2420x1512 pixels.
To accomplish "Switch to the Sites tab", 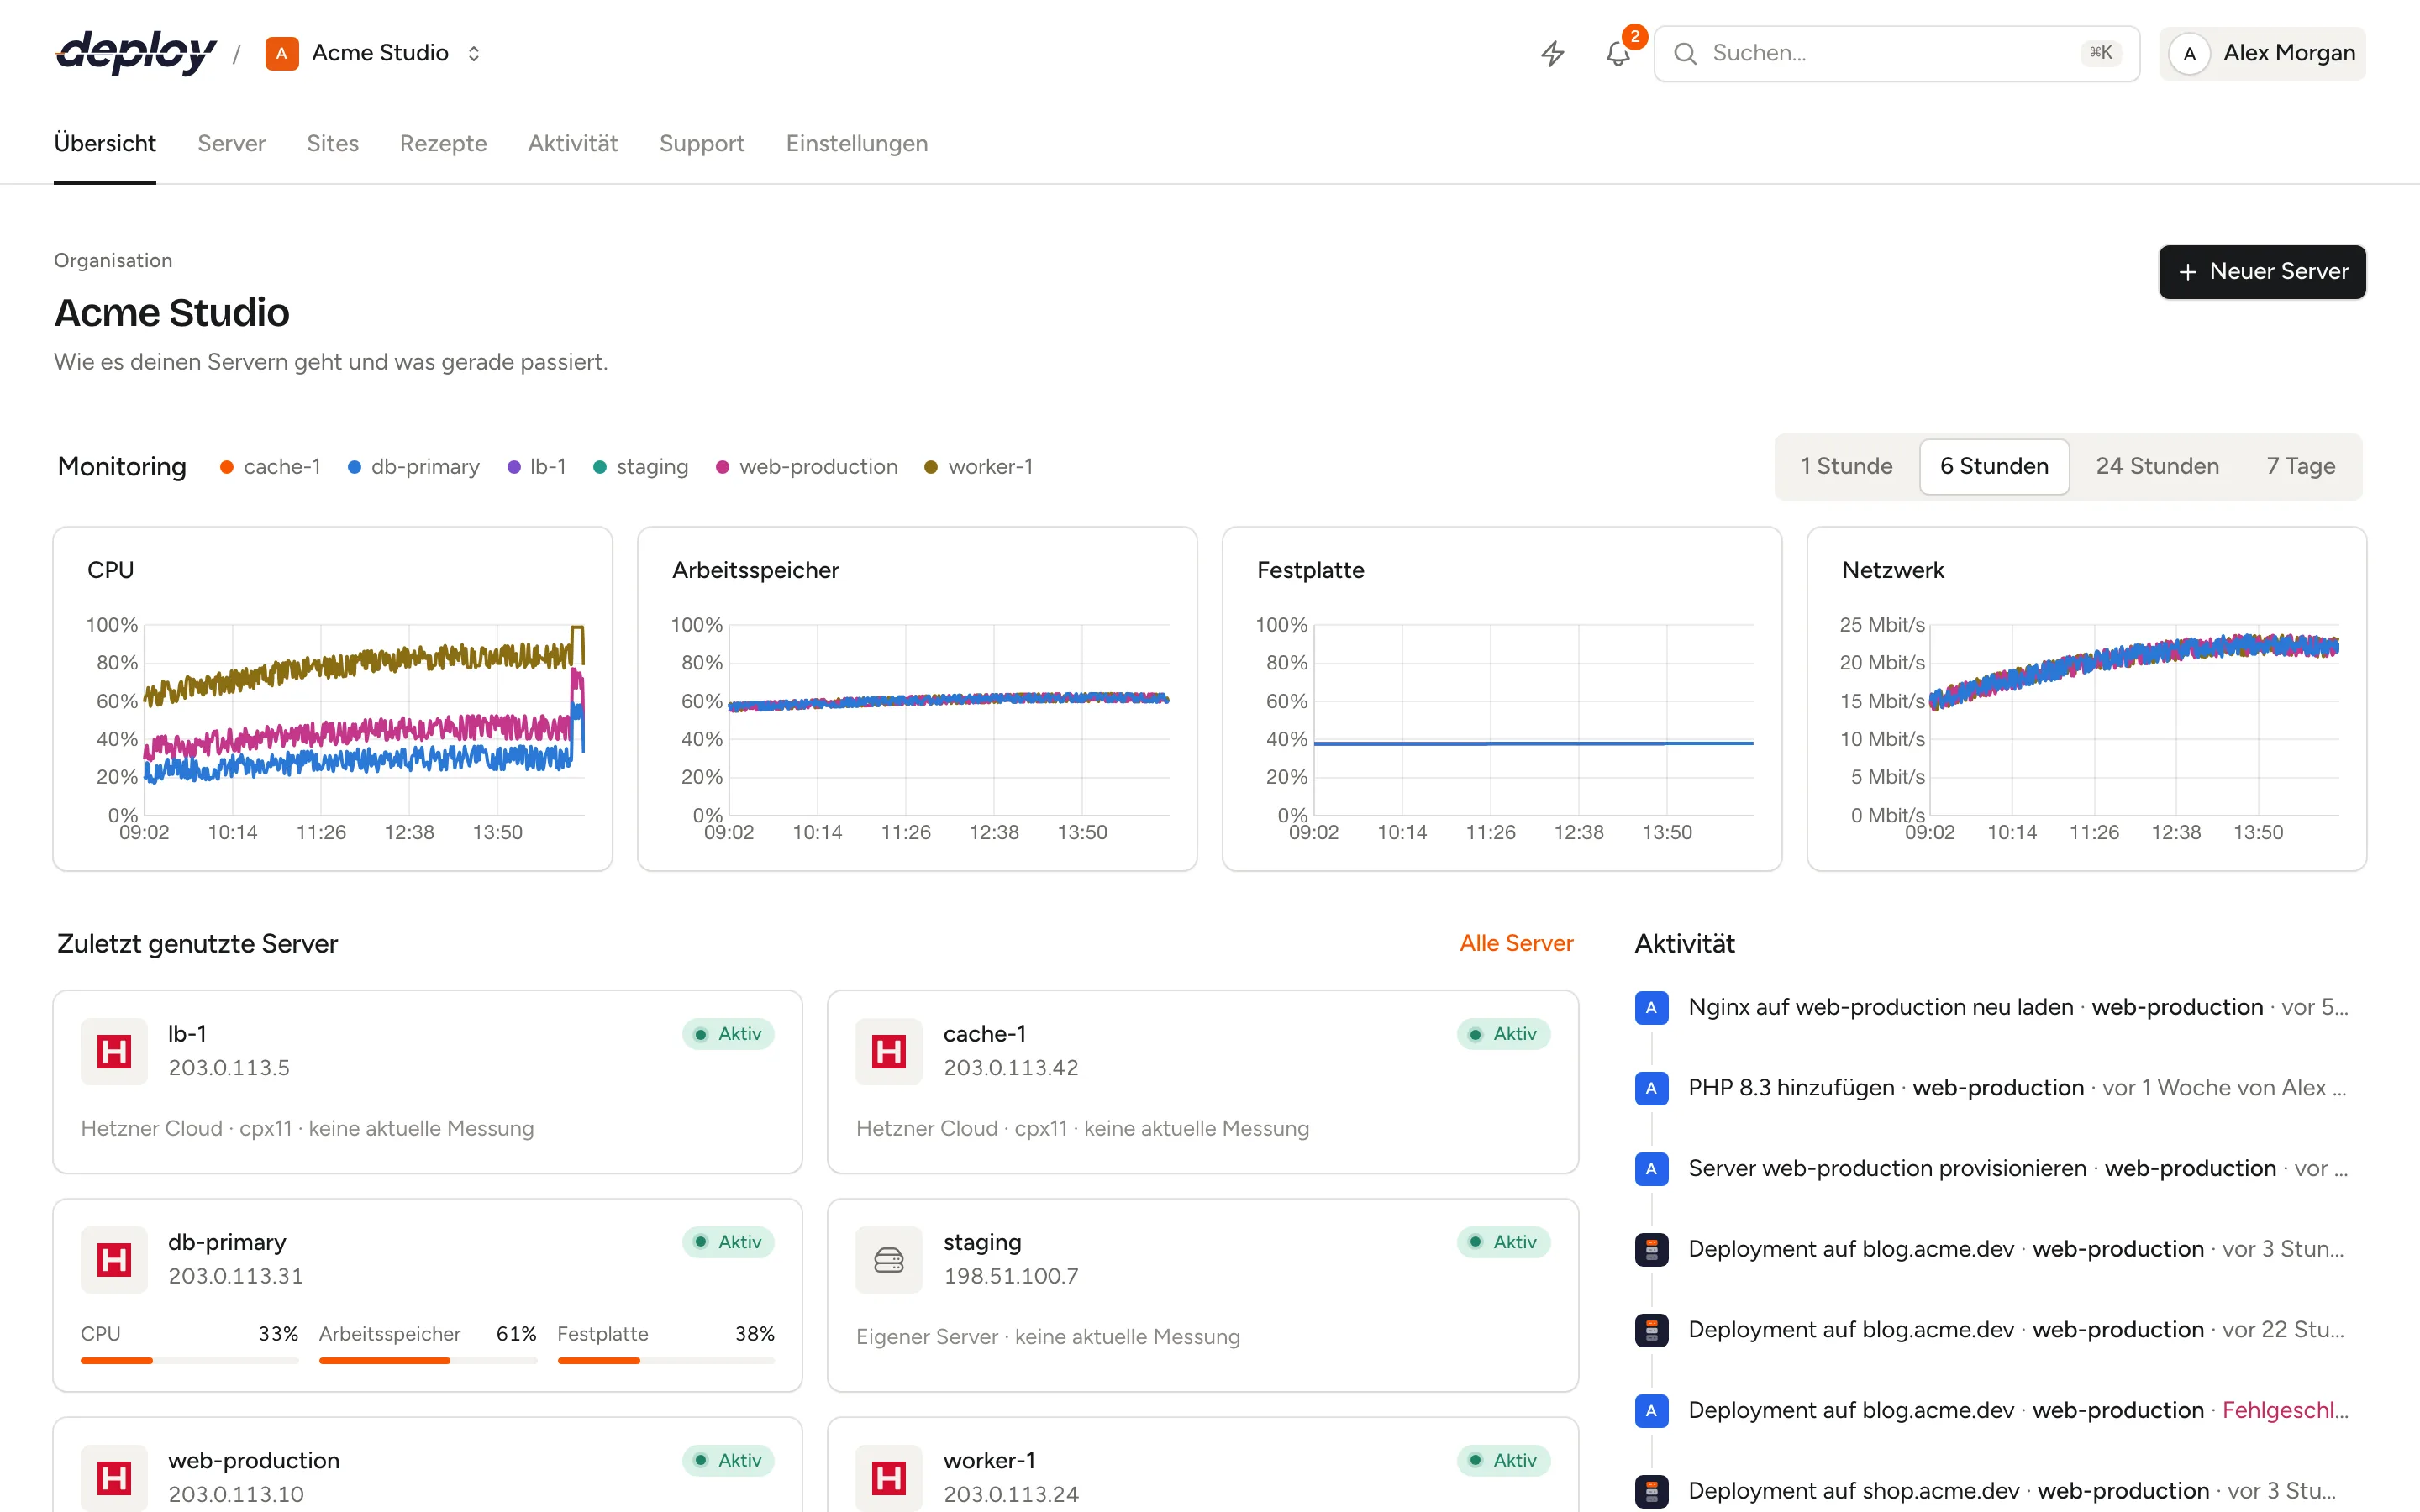I will click(332, 143).
